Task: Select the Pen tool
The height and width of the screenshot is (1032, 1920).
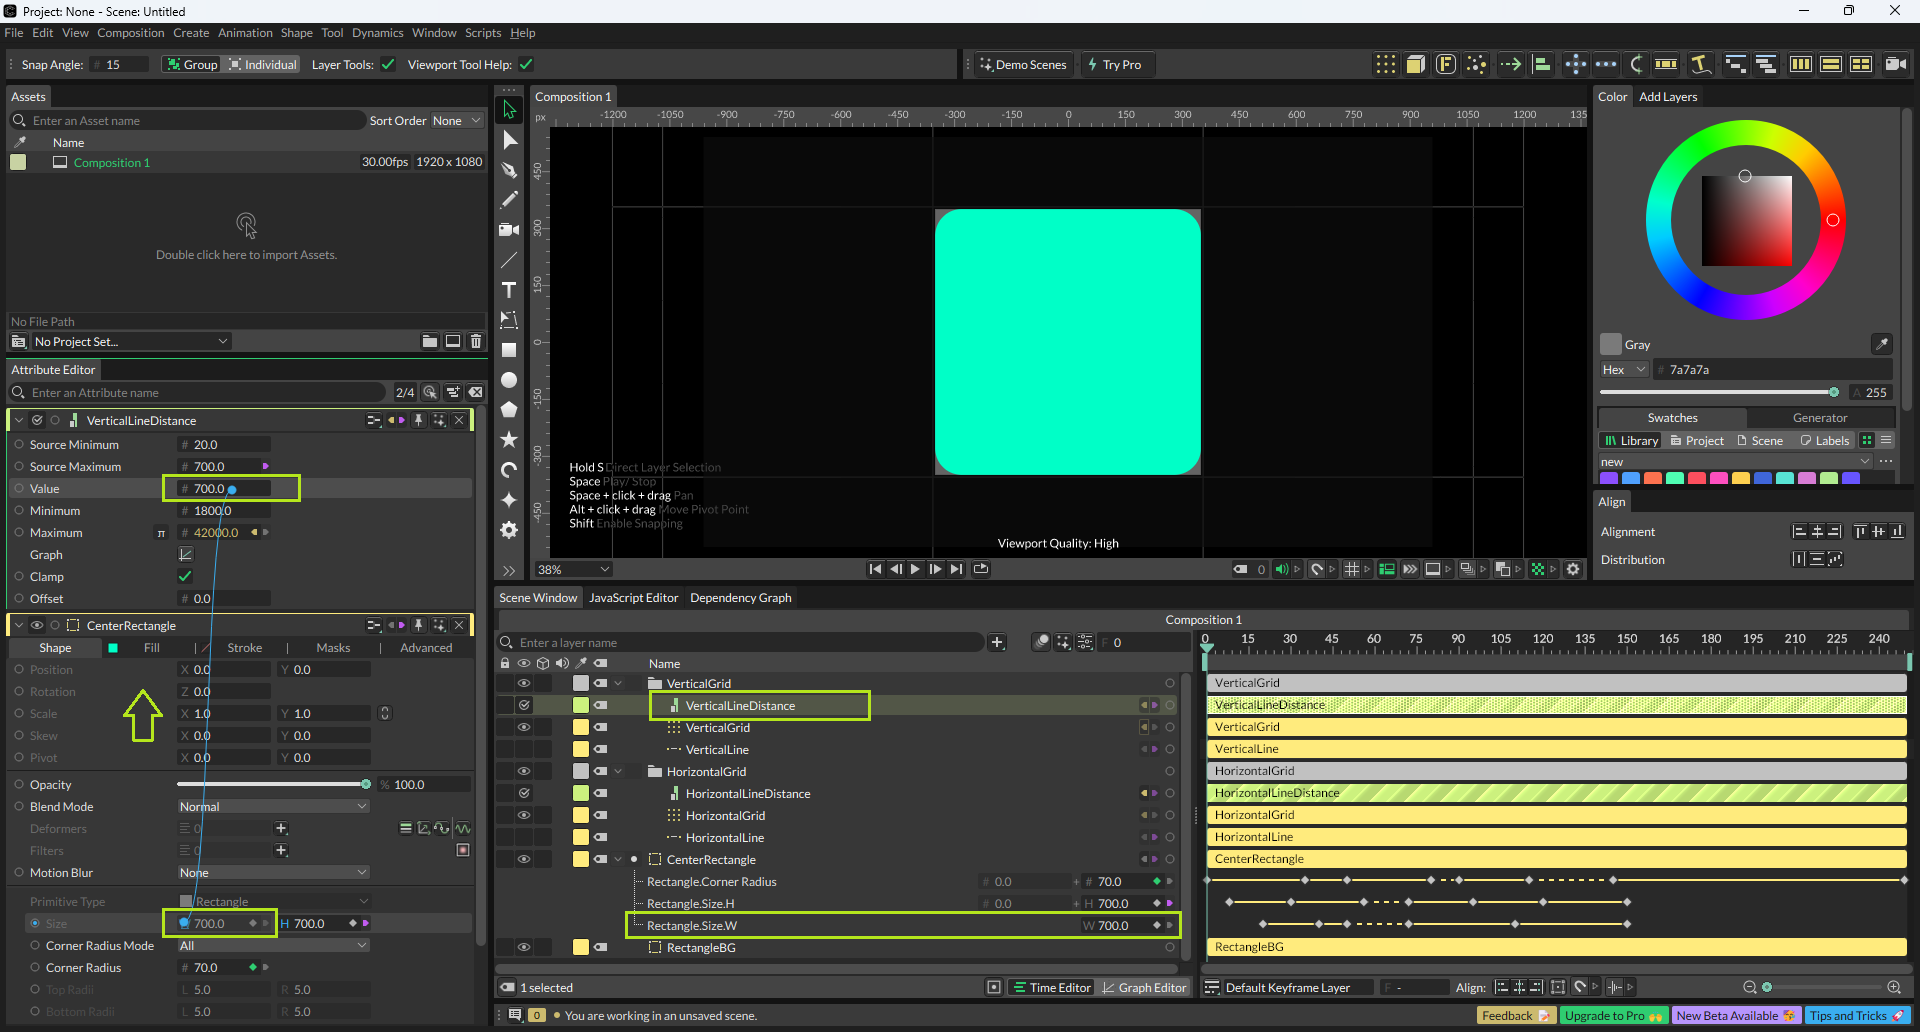Action: 509,170
